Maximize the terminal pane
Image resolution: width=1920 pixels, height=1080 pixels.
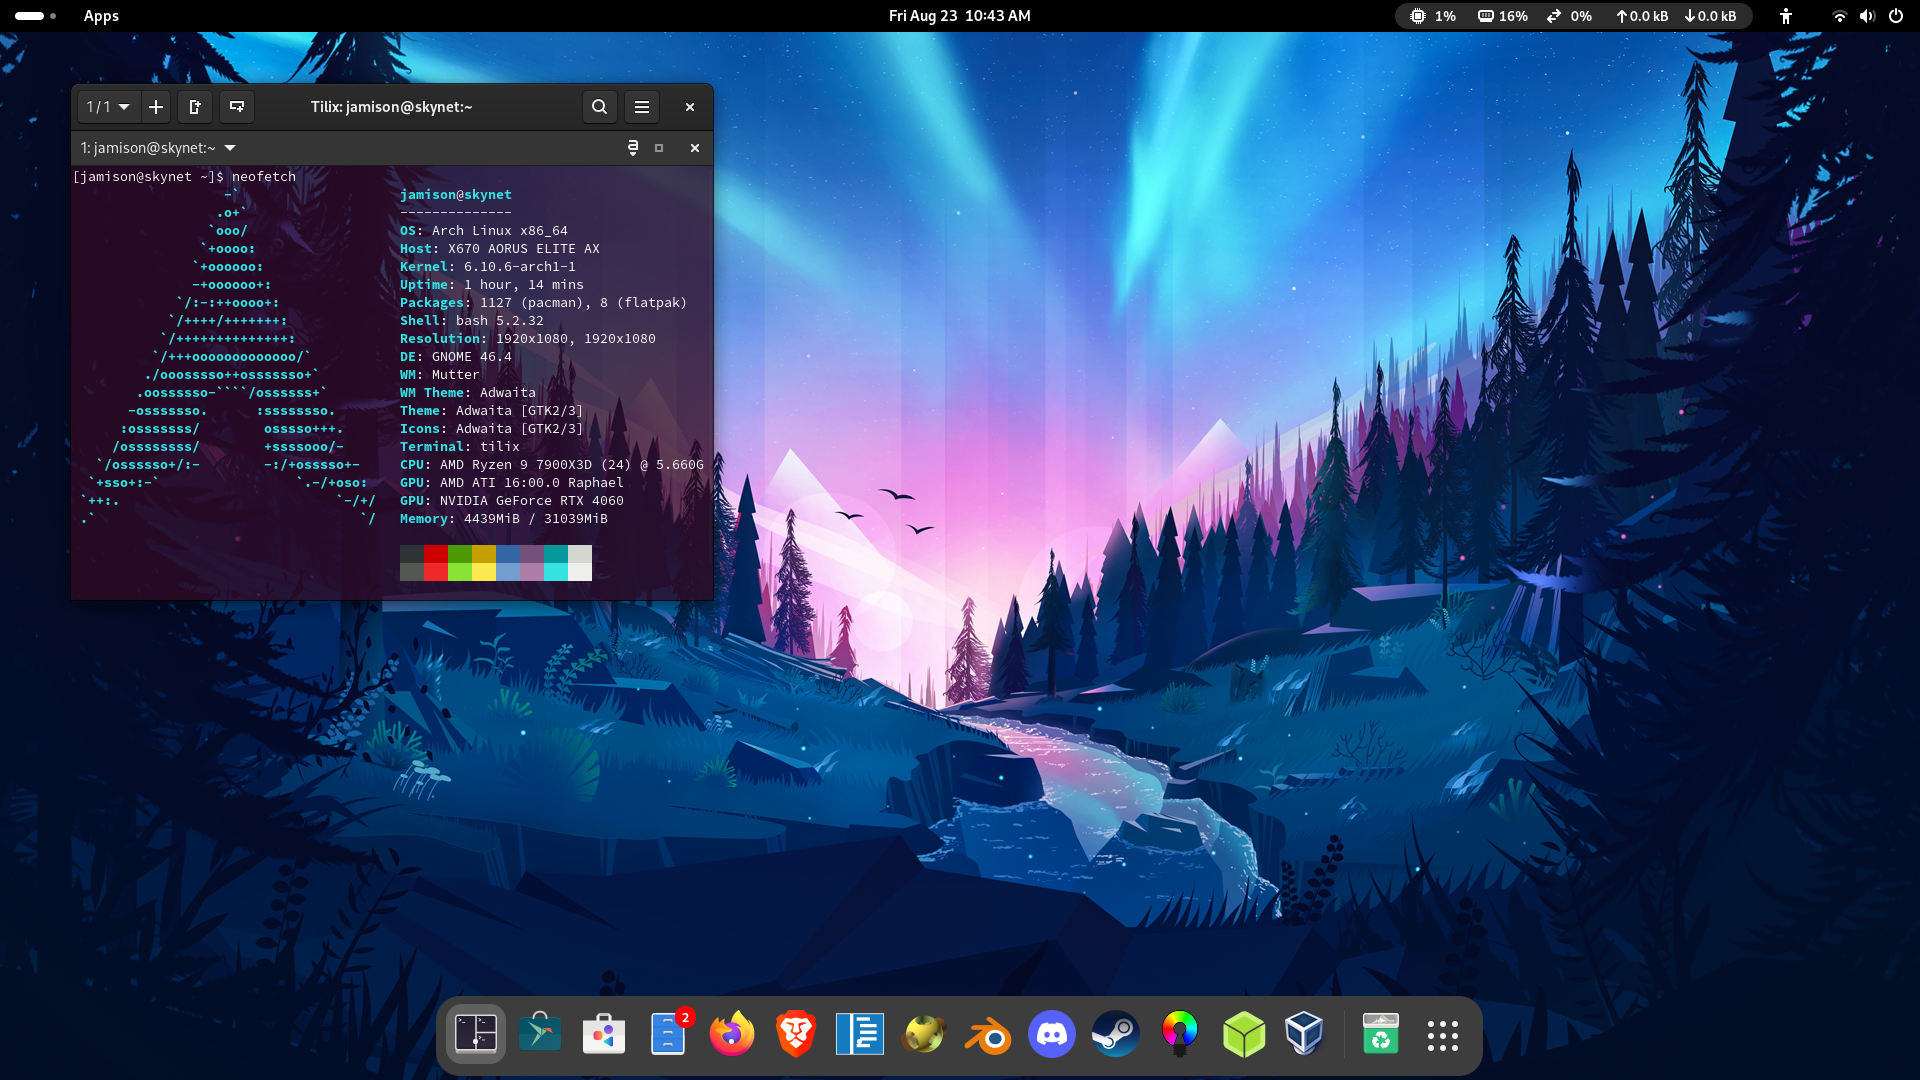coord(659,148)
